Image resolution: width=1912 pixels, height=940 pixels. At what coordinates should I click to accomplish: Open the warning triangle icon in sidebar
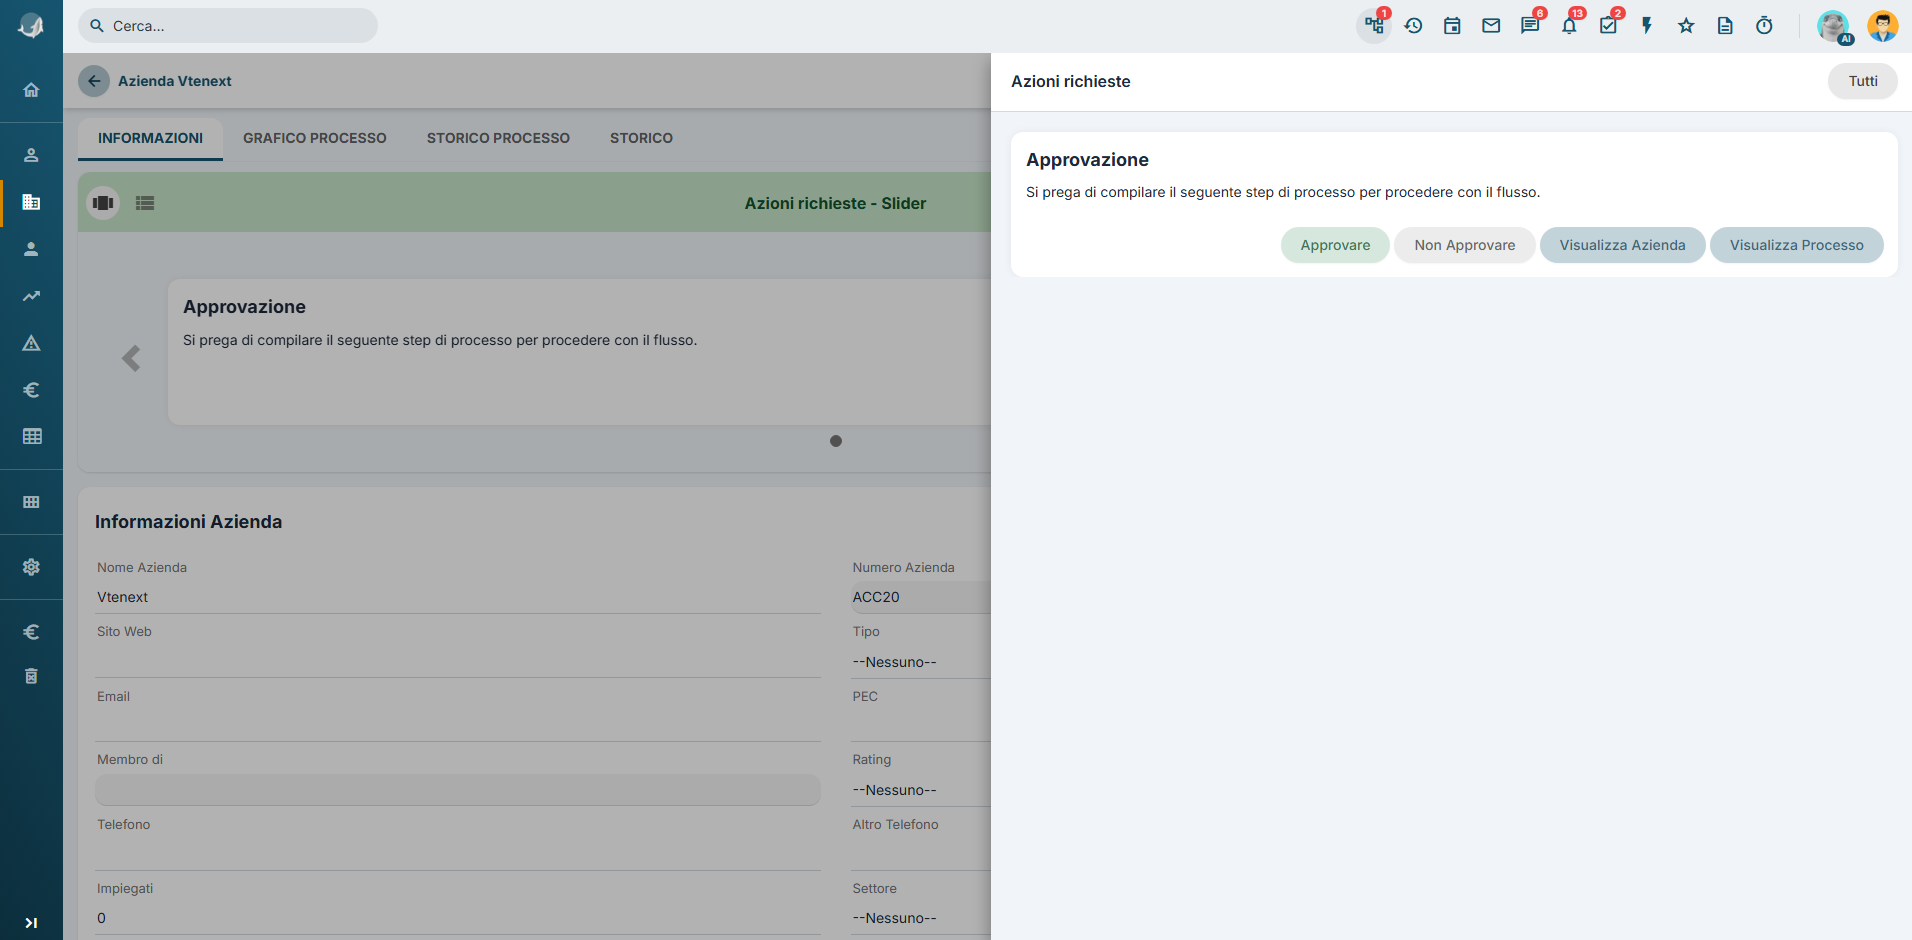tap(31, 343)
